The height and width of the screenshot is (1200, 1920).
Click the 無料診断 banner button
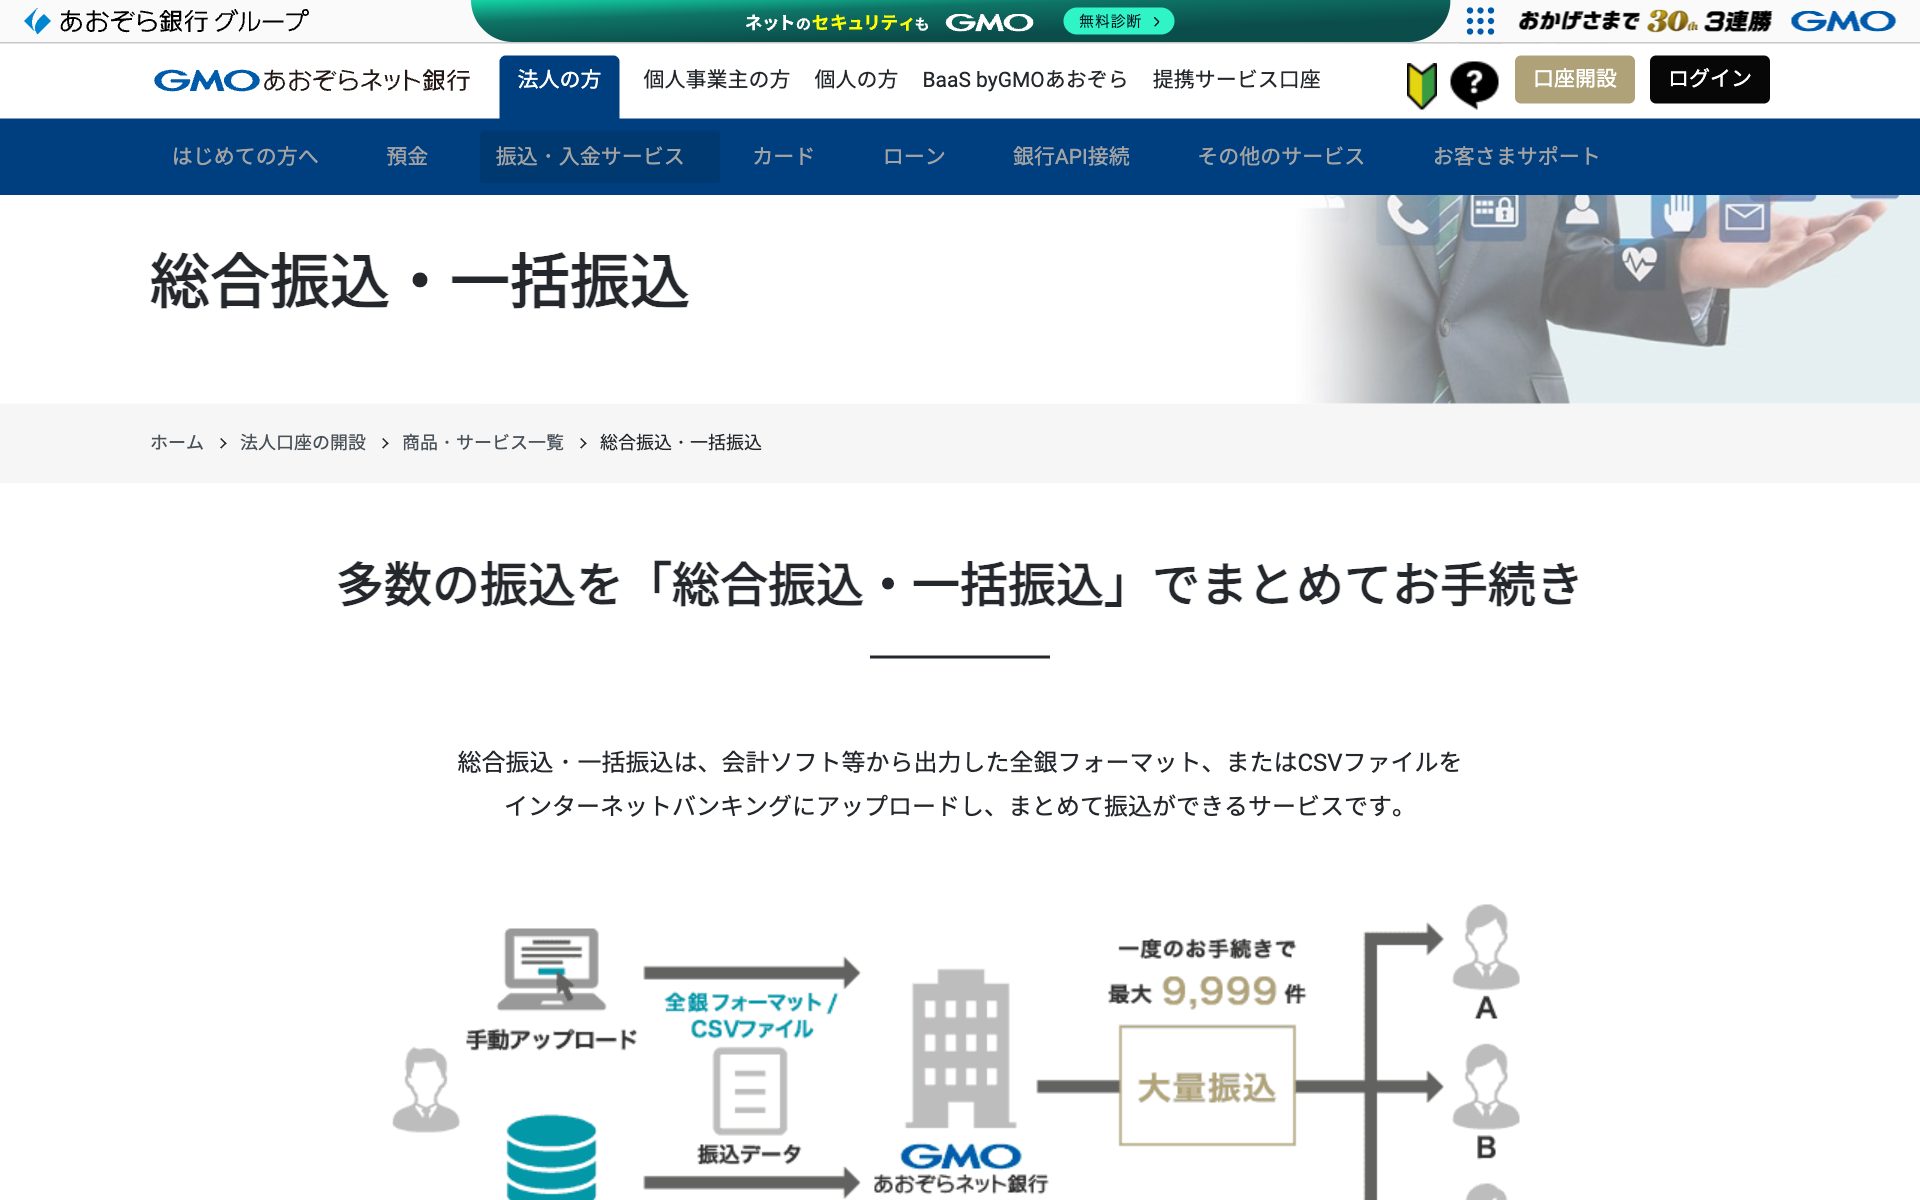(1119, 21)
